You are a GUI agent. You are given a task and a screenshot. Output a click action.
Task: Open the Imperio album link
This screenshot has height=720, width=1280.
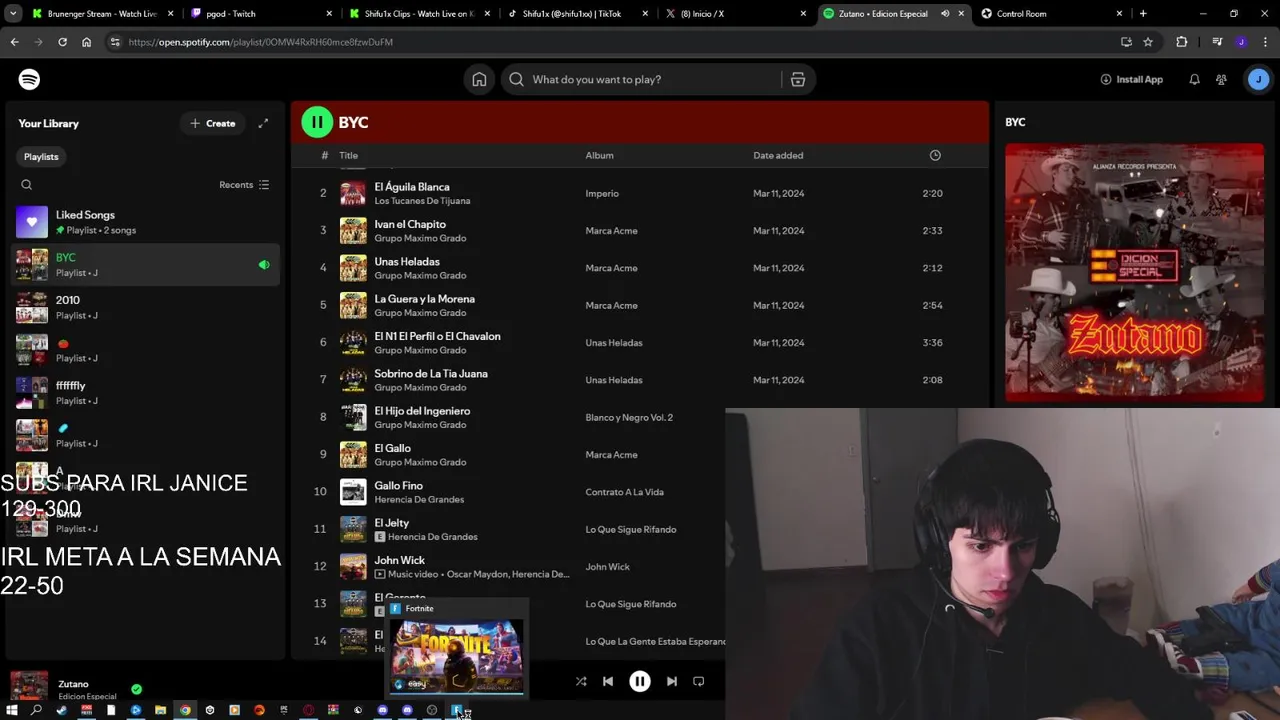tap(602, 193)
